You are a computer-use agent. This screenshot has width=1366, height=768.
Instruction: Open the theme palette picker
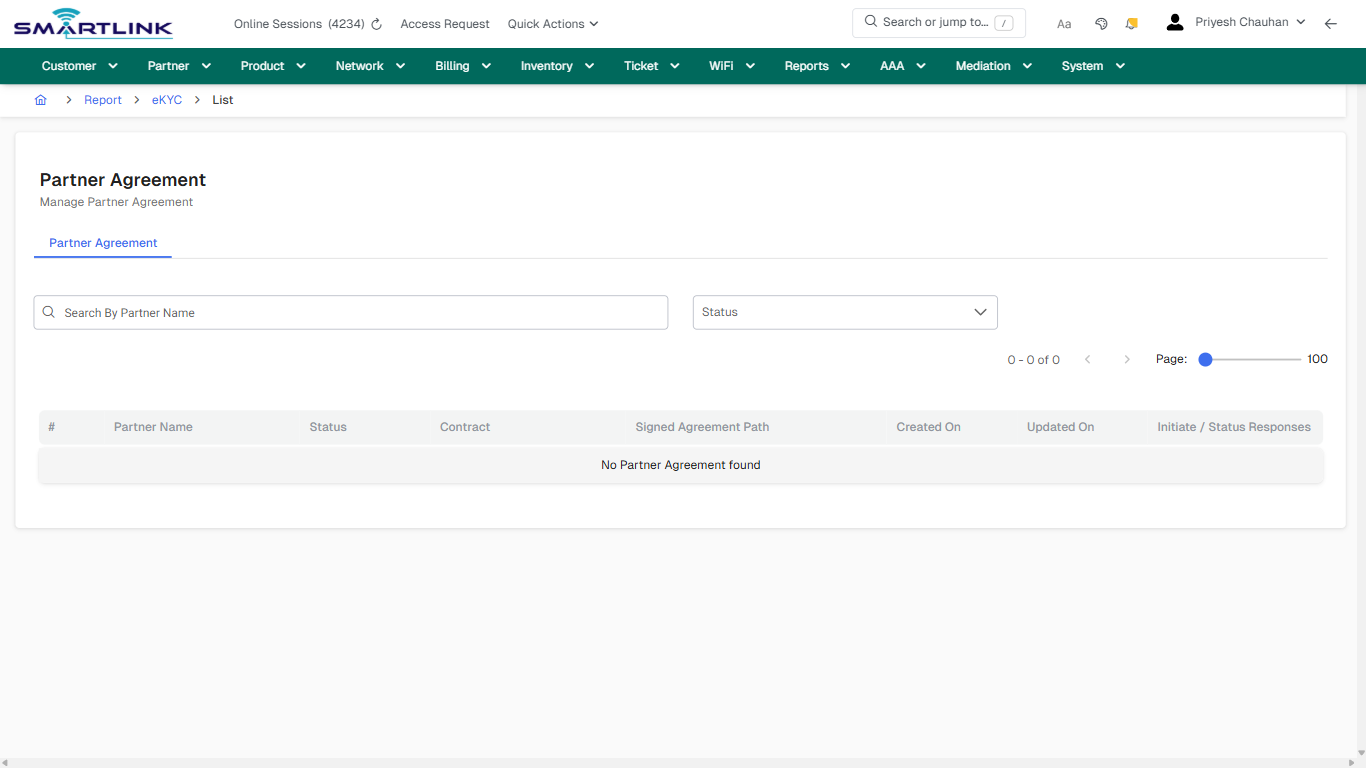(1101, 23)
